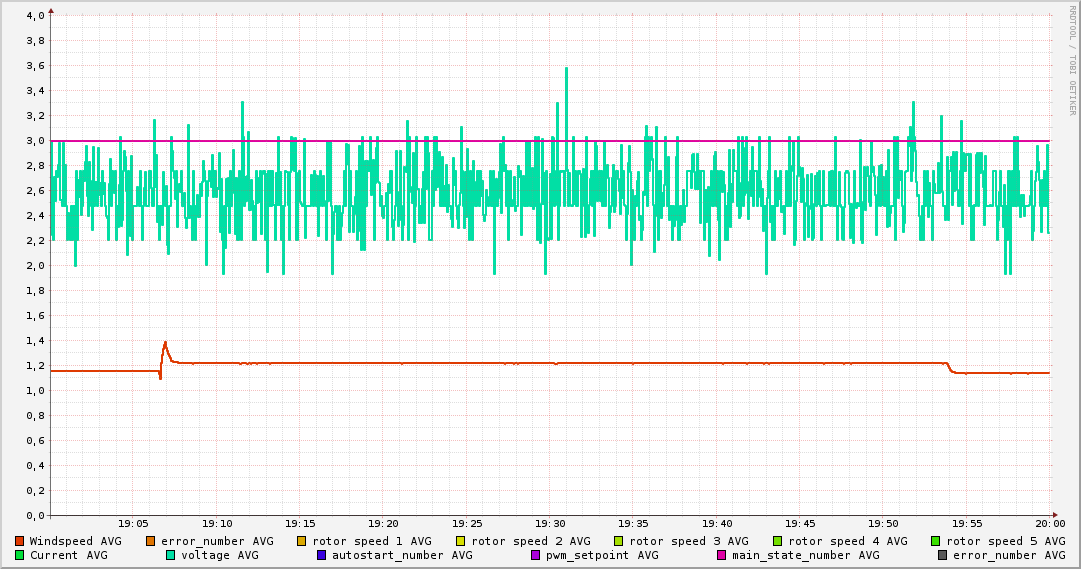Click the red Windspeed AVG legend swatch
The height and width of the screenshot is (569, 1081).
point(20,541)
